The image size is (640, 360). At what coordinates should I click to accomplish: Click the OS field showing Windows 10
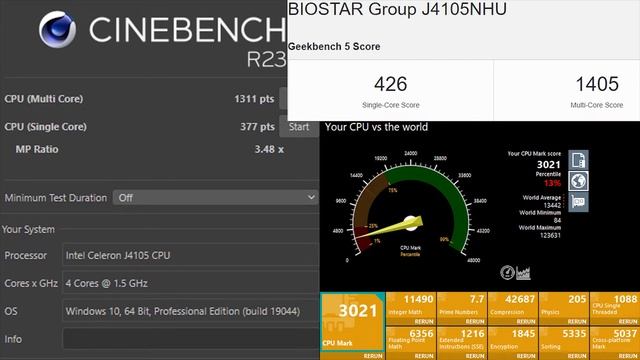click(x=190, y=311)
